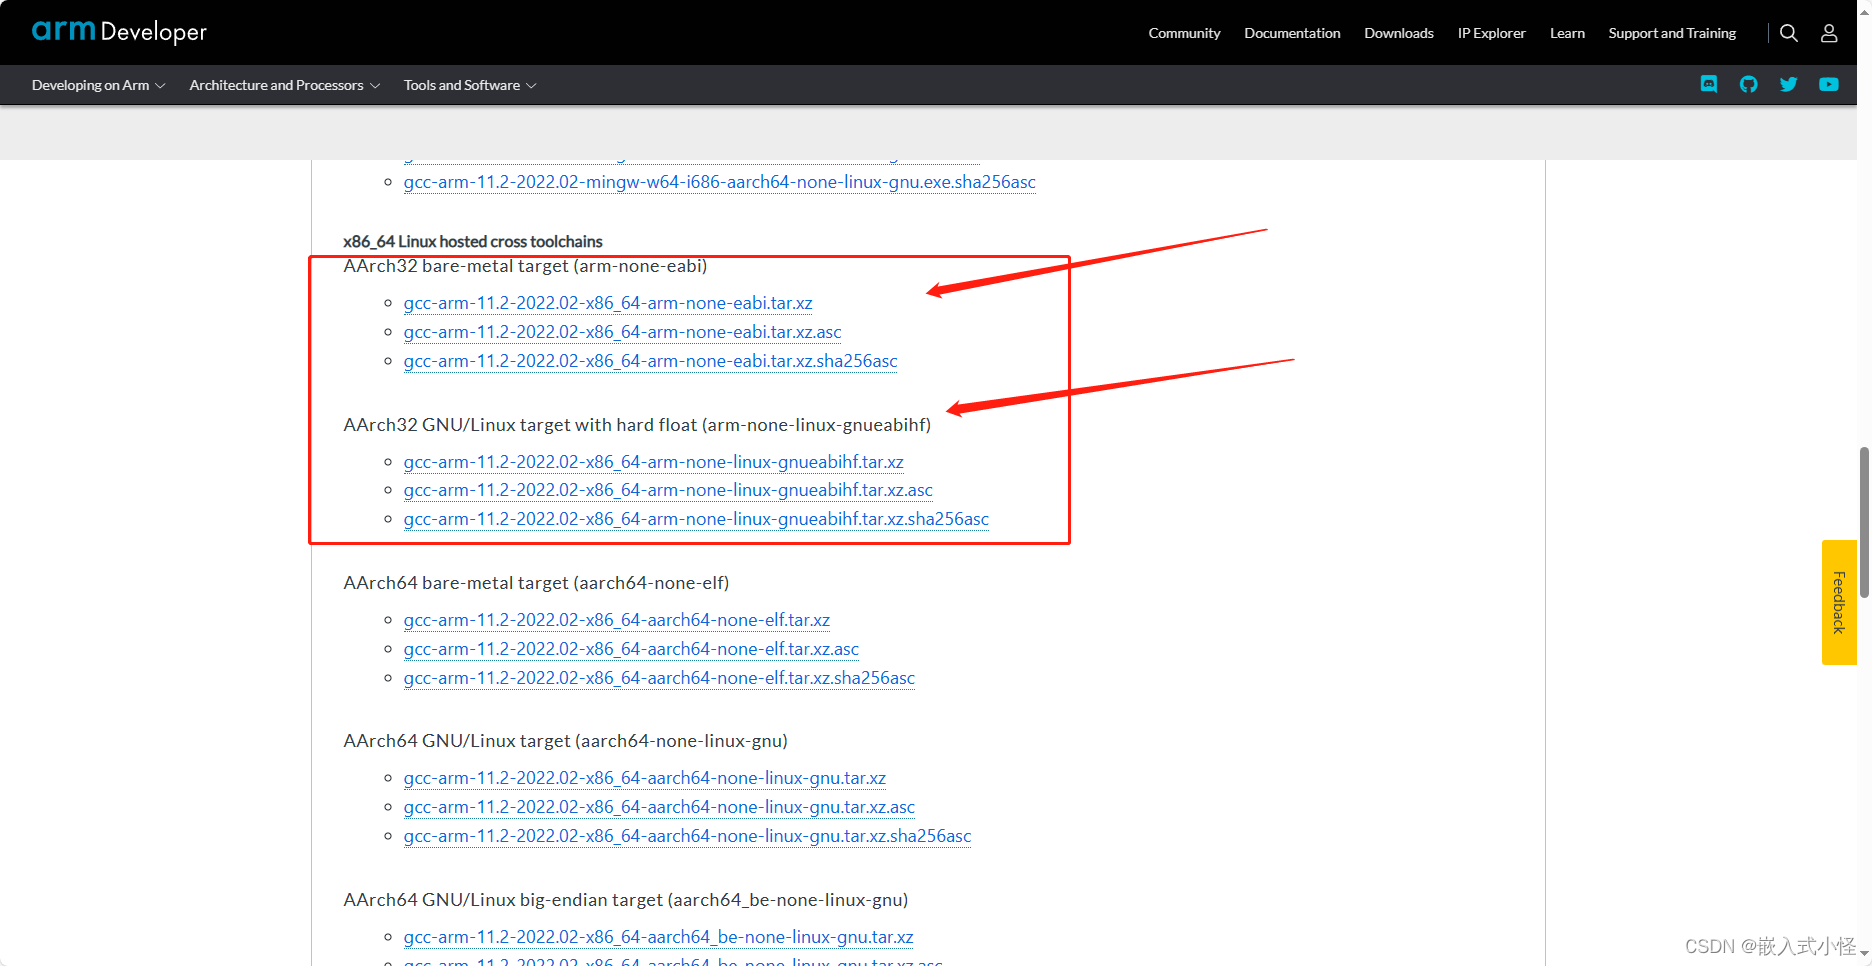
Task: Select 'AArch64 bare-metal target (aarch64-none-elf)' text
Action: [536, 583]
